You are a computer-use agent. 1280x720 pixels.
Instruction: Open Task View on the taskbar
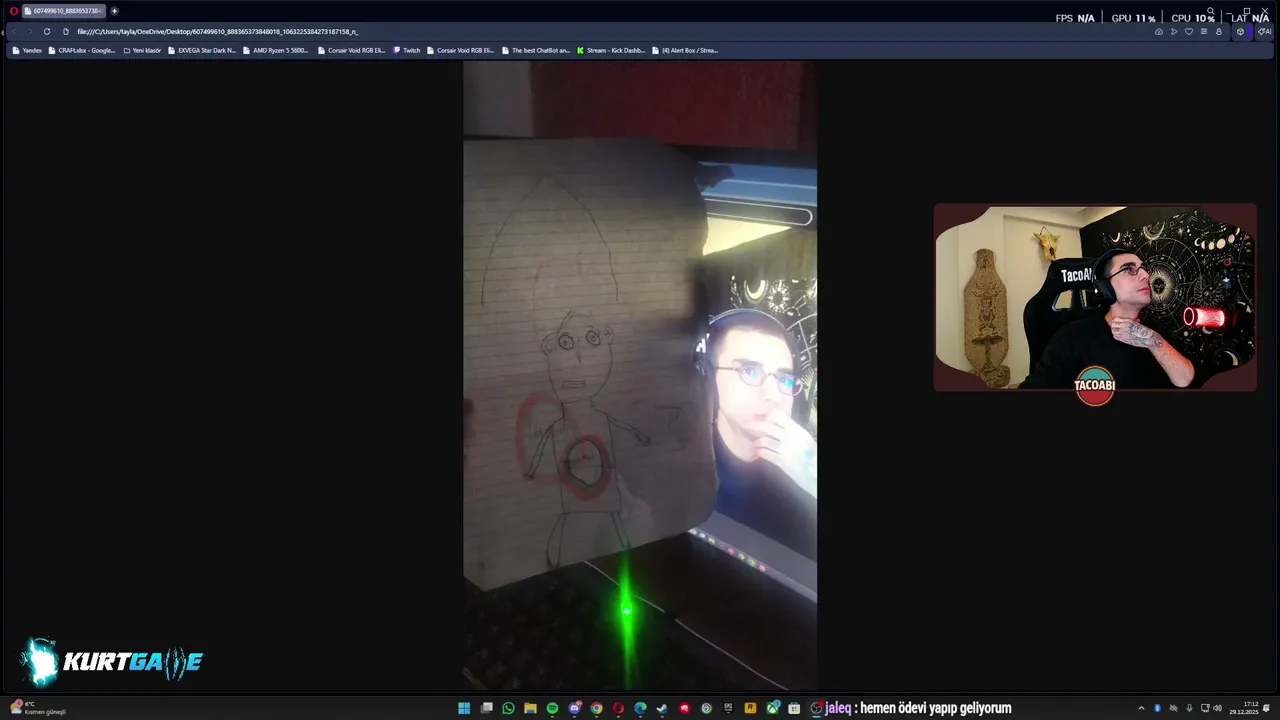click(x=487, y=708)
